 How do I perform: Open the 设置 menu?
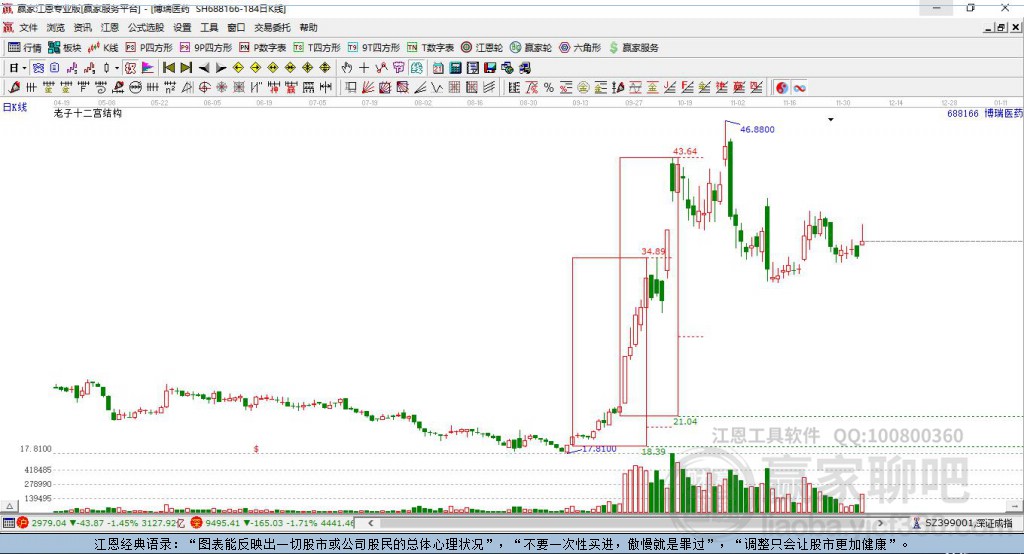(182, 27)
